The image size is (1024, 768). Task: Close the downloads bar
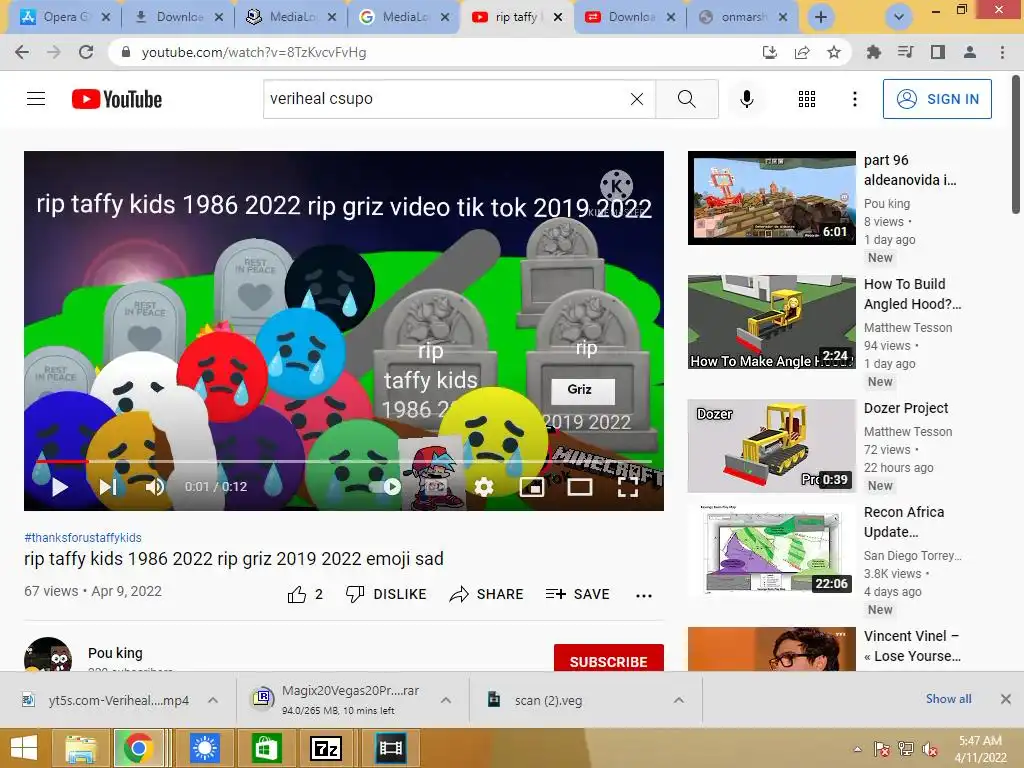1006,699
